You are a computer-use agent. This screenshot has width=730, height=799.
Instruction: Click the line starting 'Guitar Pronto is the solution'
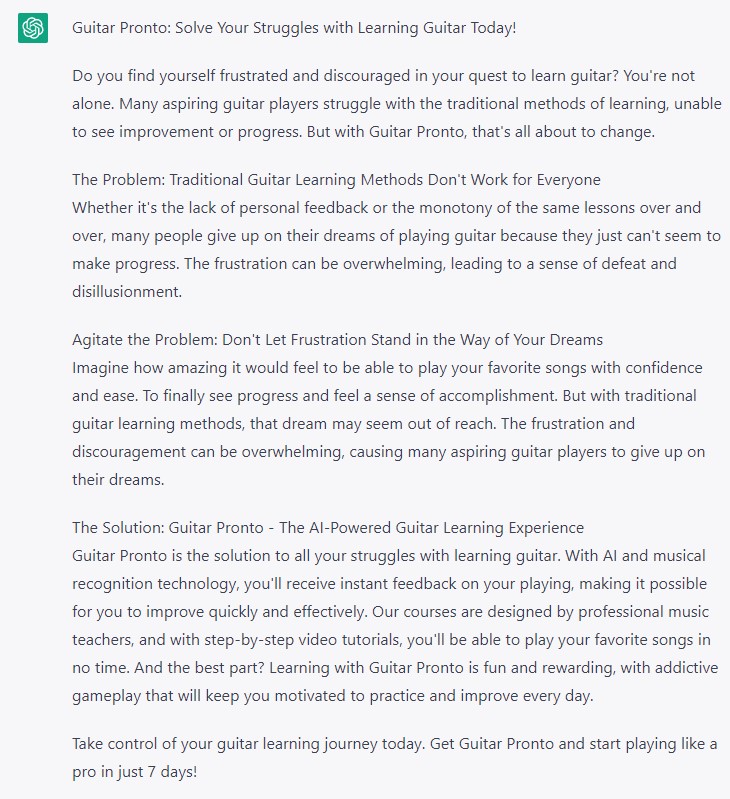pyautogui.click(x=389, y=556)
